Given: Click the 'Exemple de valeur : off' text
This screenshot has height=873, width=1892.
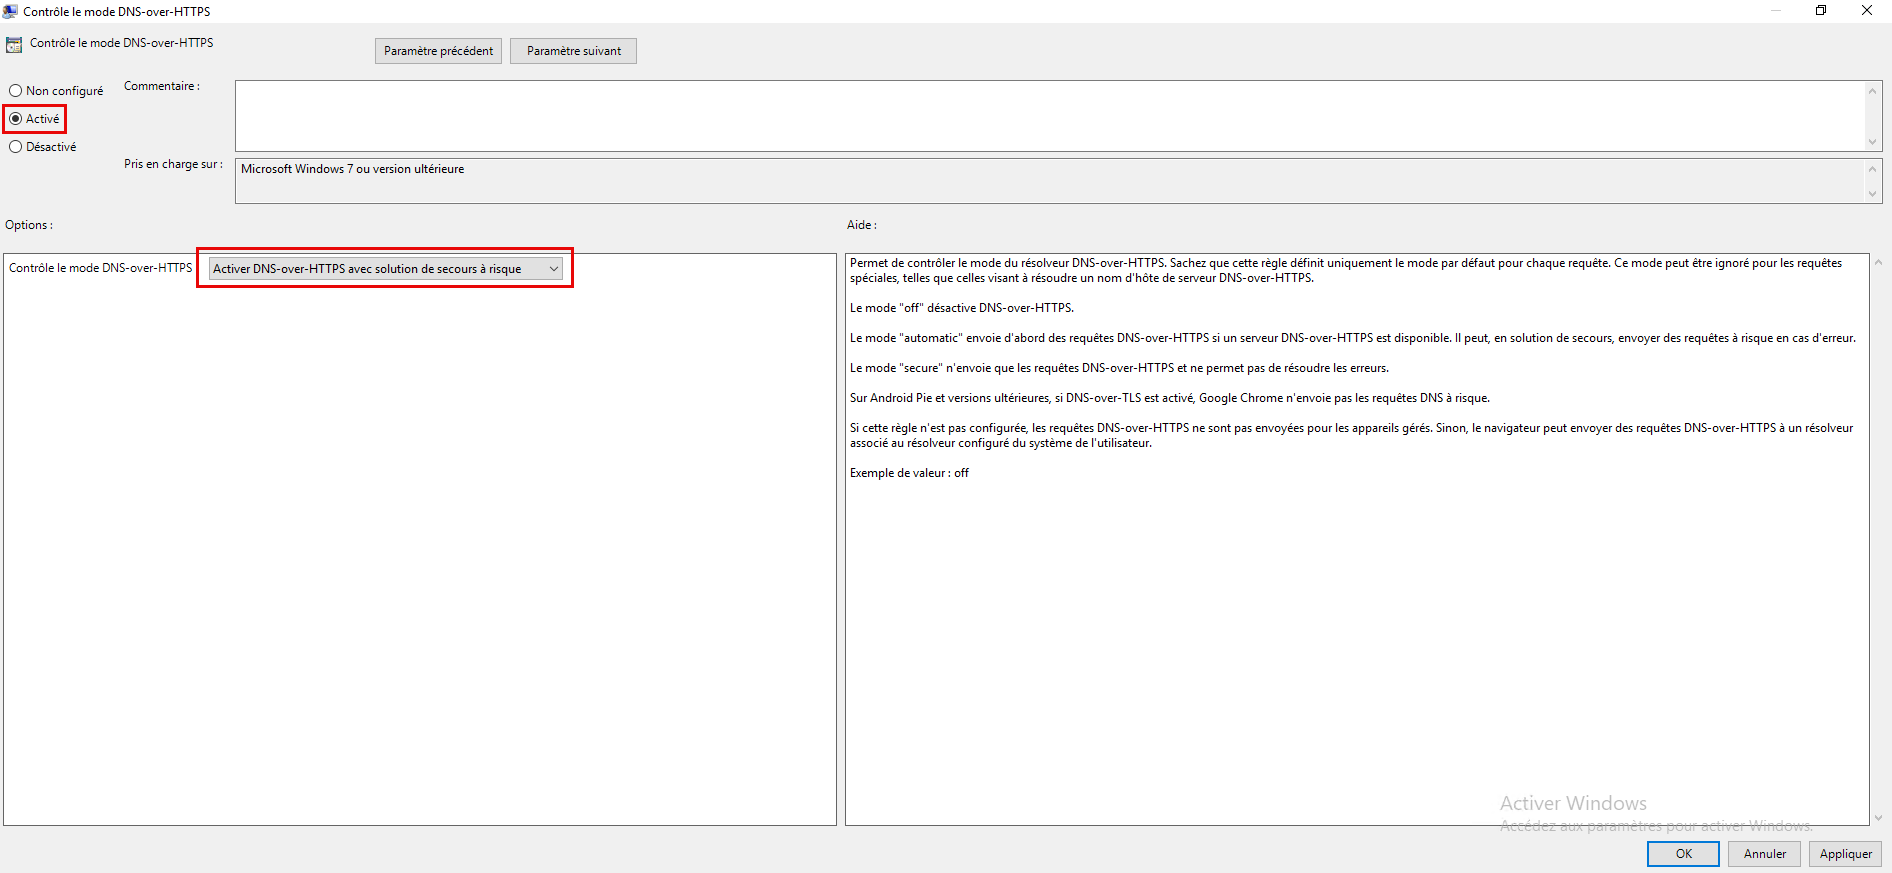Looking at the screenshot, I should coord(909,473).
